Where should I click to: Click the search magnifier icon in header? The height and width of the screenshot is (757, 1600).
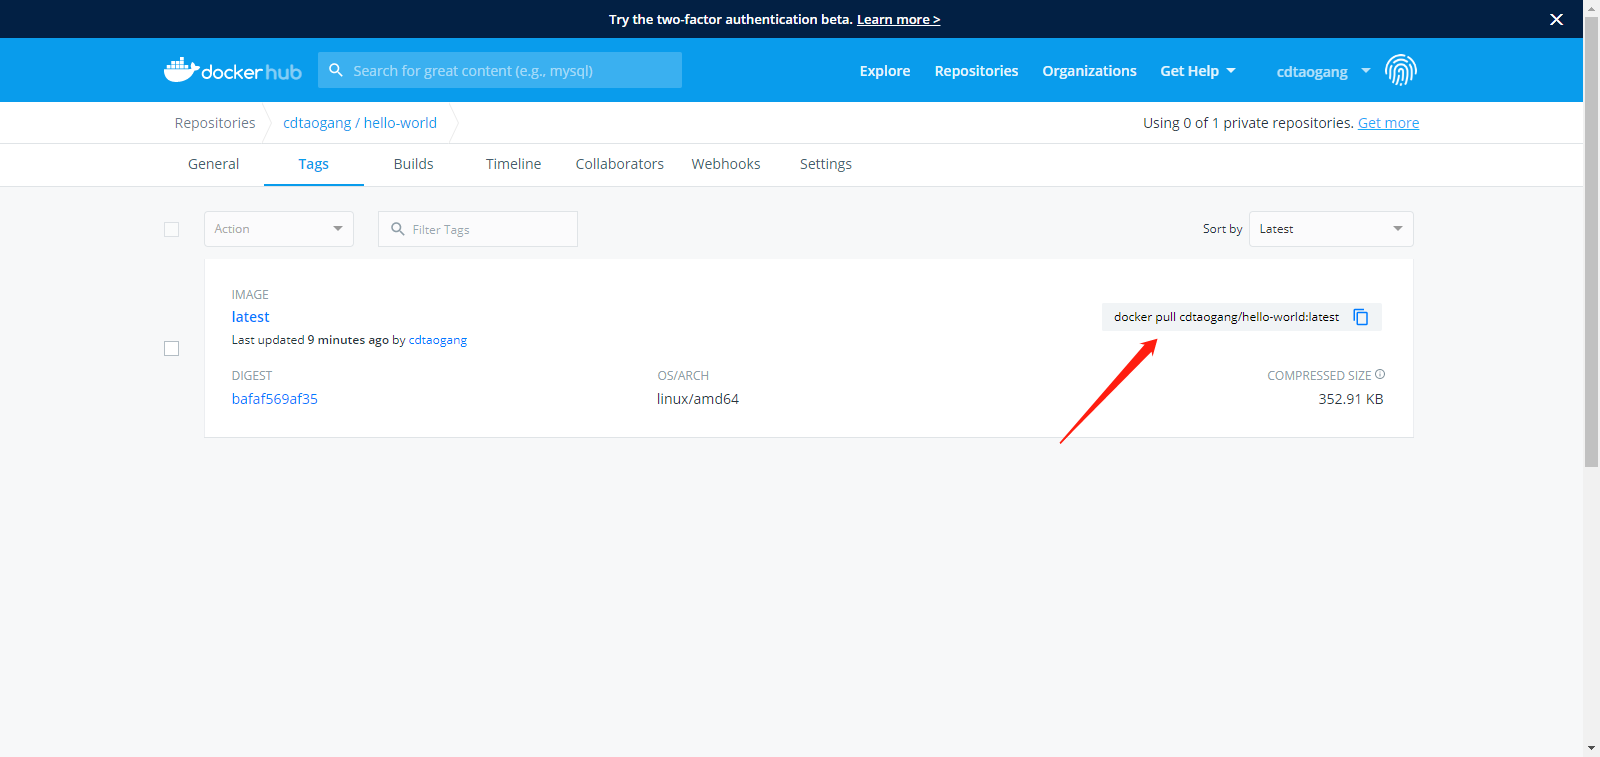[x=336, y=70]
